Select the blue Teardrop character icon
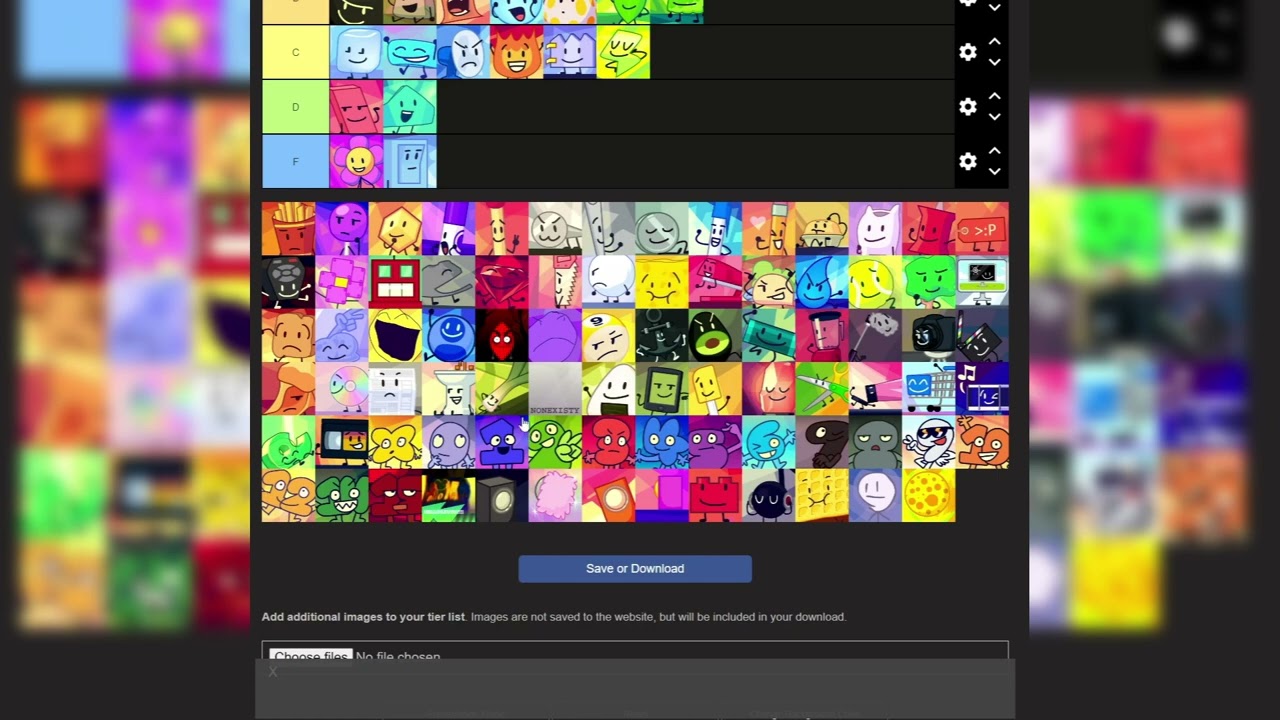The image size is (1280, 720). tap(822, 282)
